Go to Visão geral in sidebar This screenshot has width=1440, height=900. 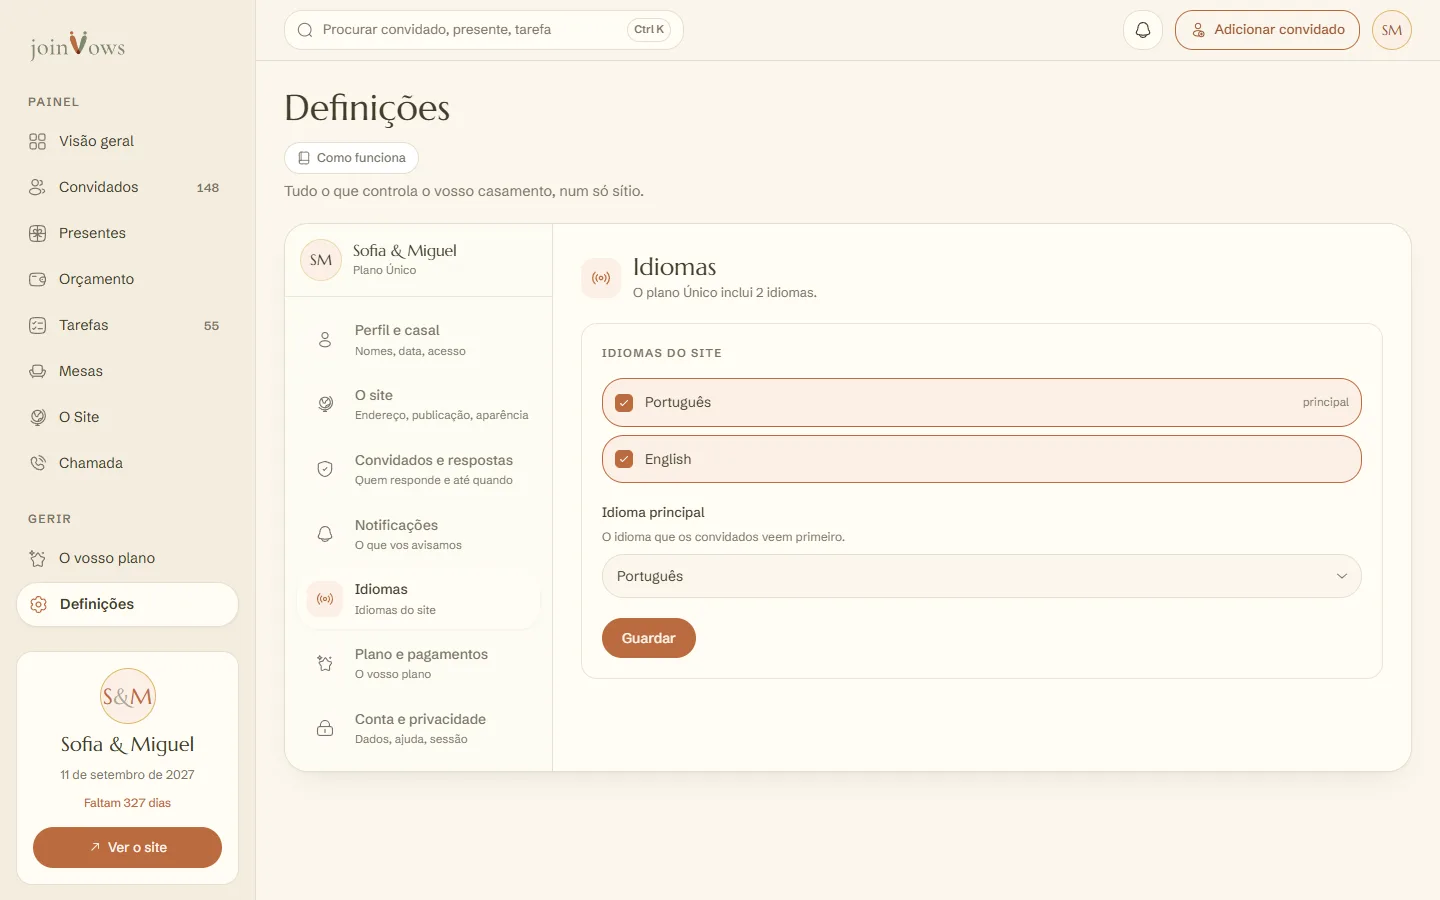click(x=127, y=142)
